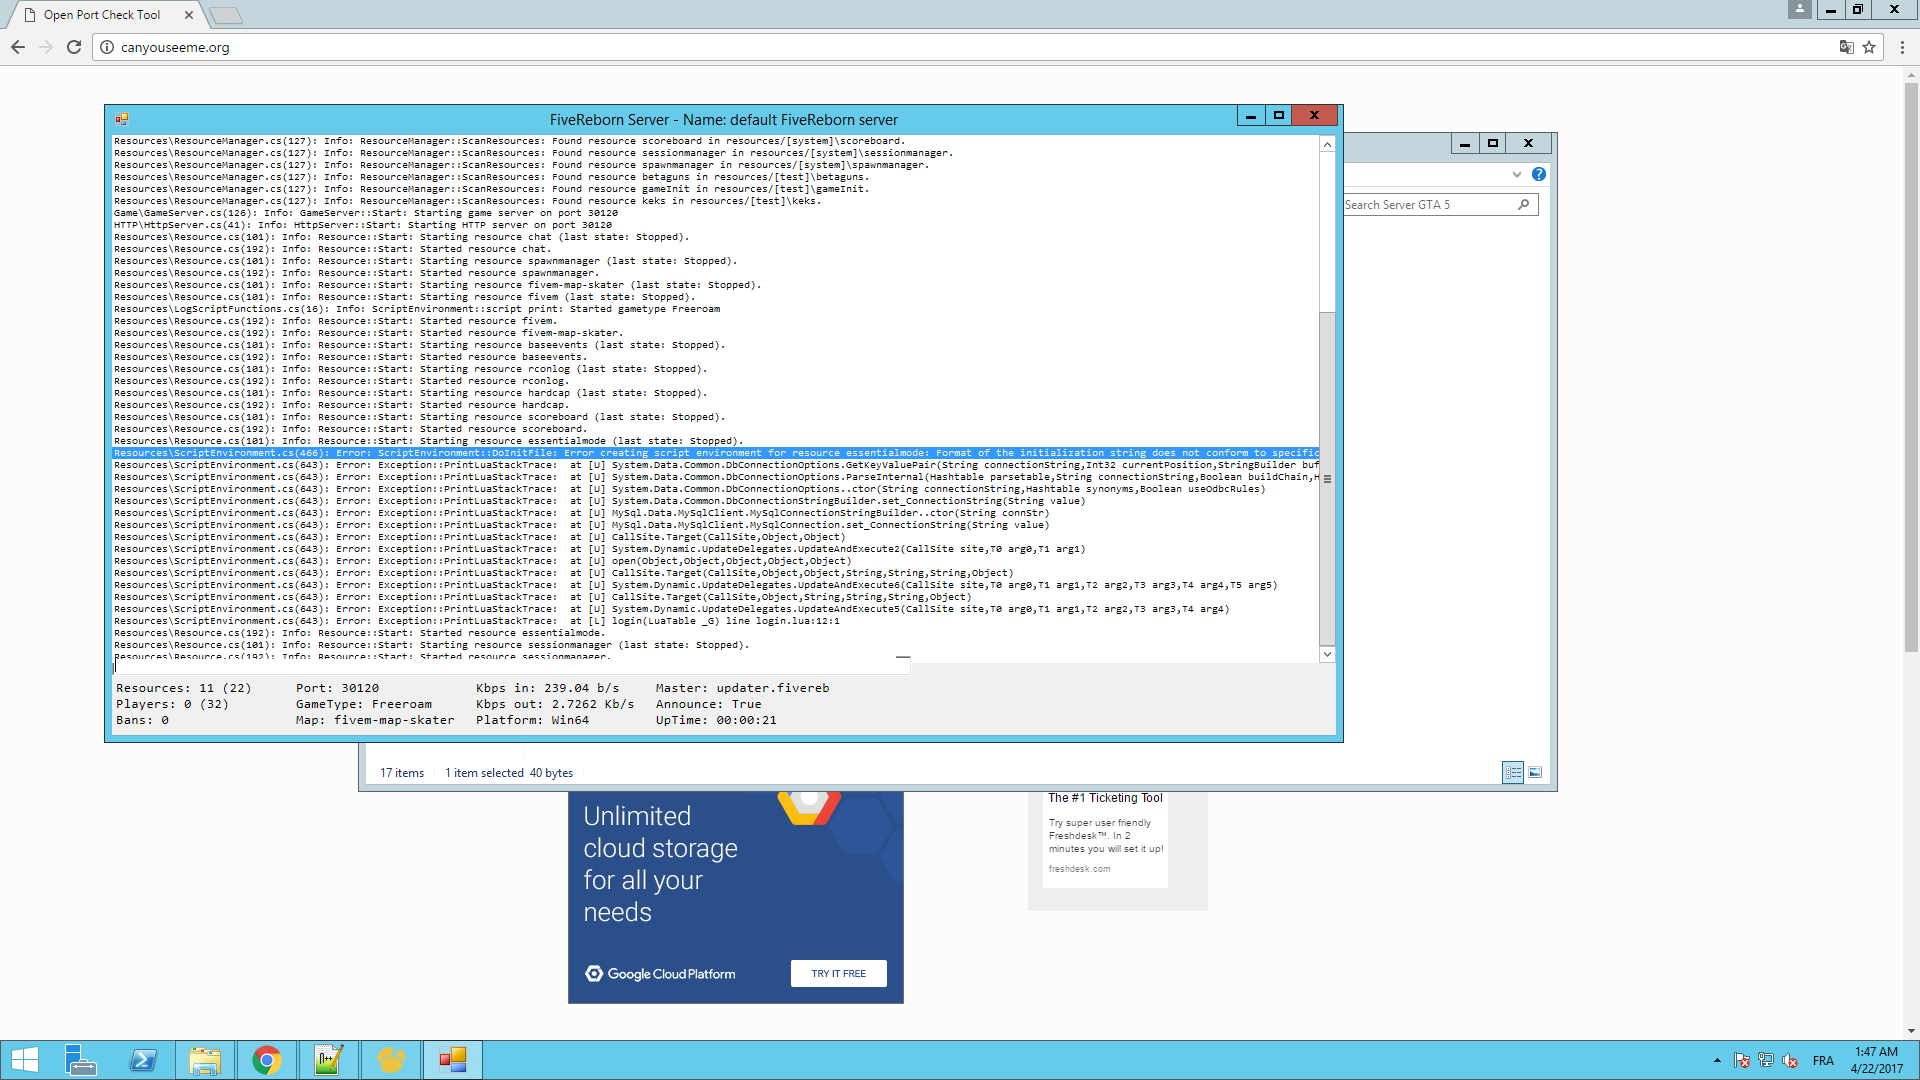Show hidden tray icons arrow

tap(1717, 1061)
